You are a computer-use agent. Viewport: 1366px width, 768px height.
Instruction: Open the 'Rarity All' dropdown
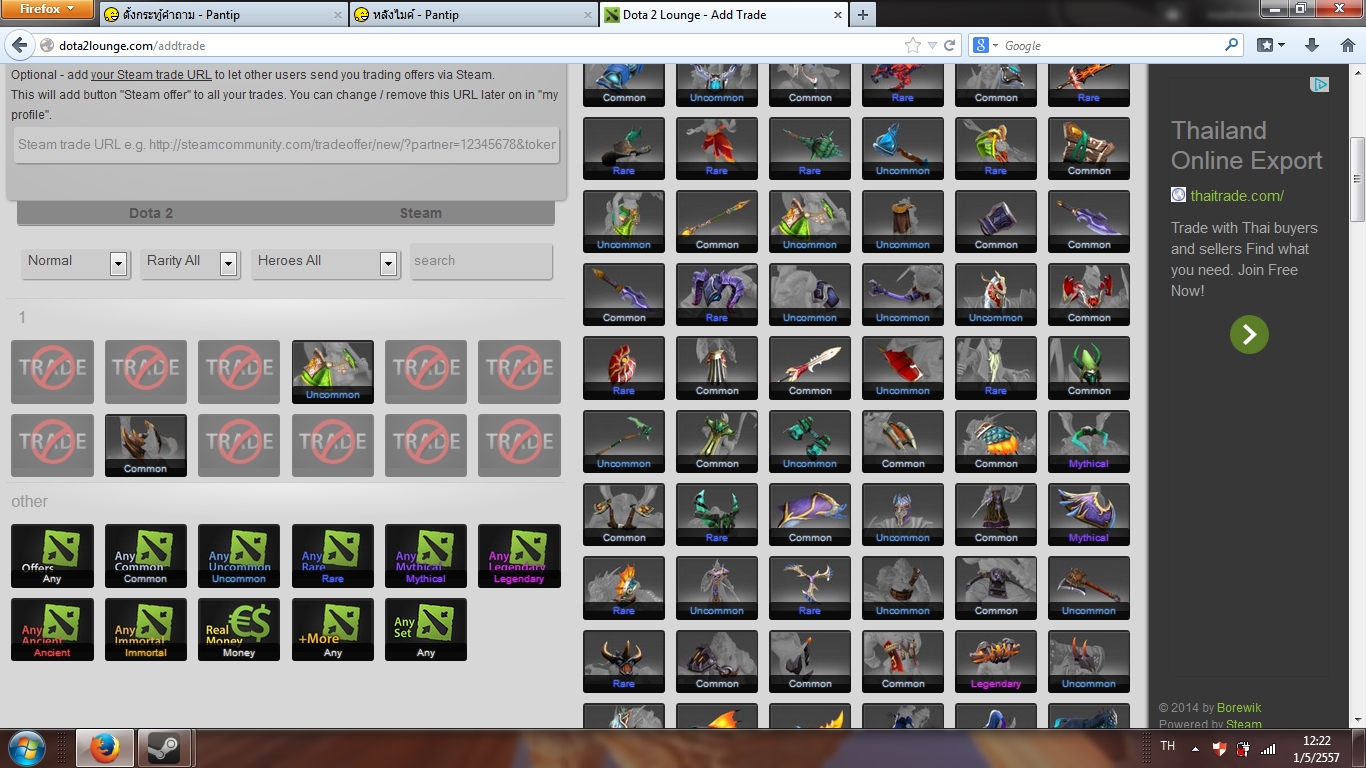pyautogui.click(x=189, y=262)
